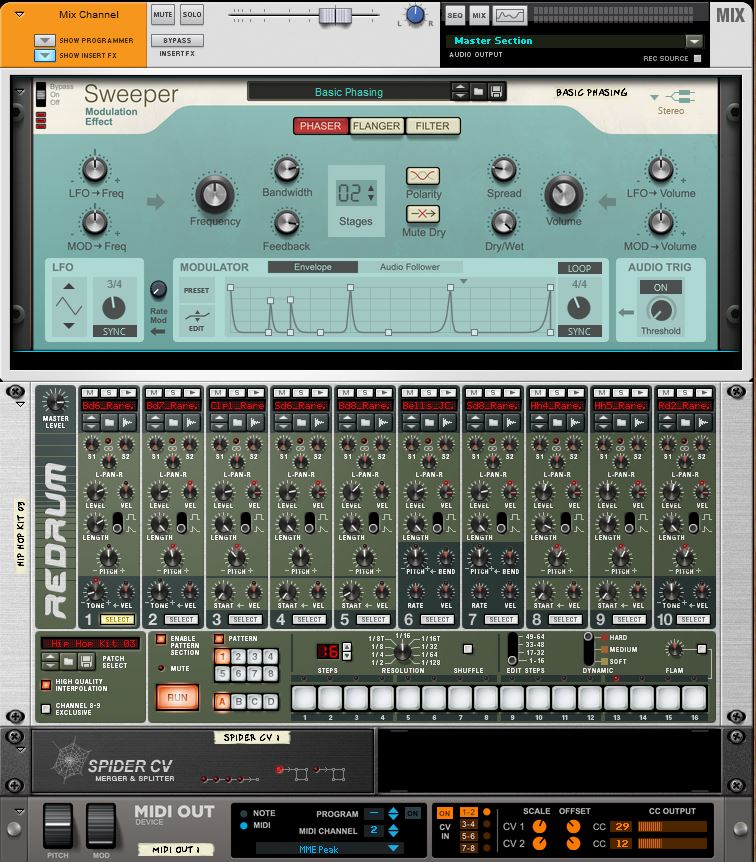Activate Redrum step 9 pad
This screenshot has width=756, height=862.
512,698
